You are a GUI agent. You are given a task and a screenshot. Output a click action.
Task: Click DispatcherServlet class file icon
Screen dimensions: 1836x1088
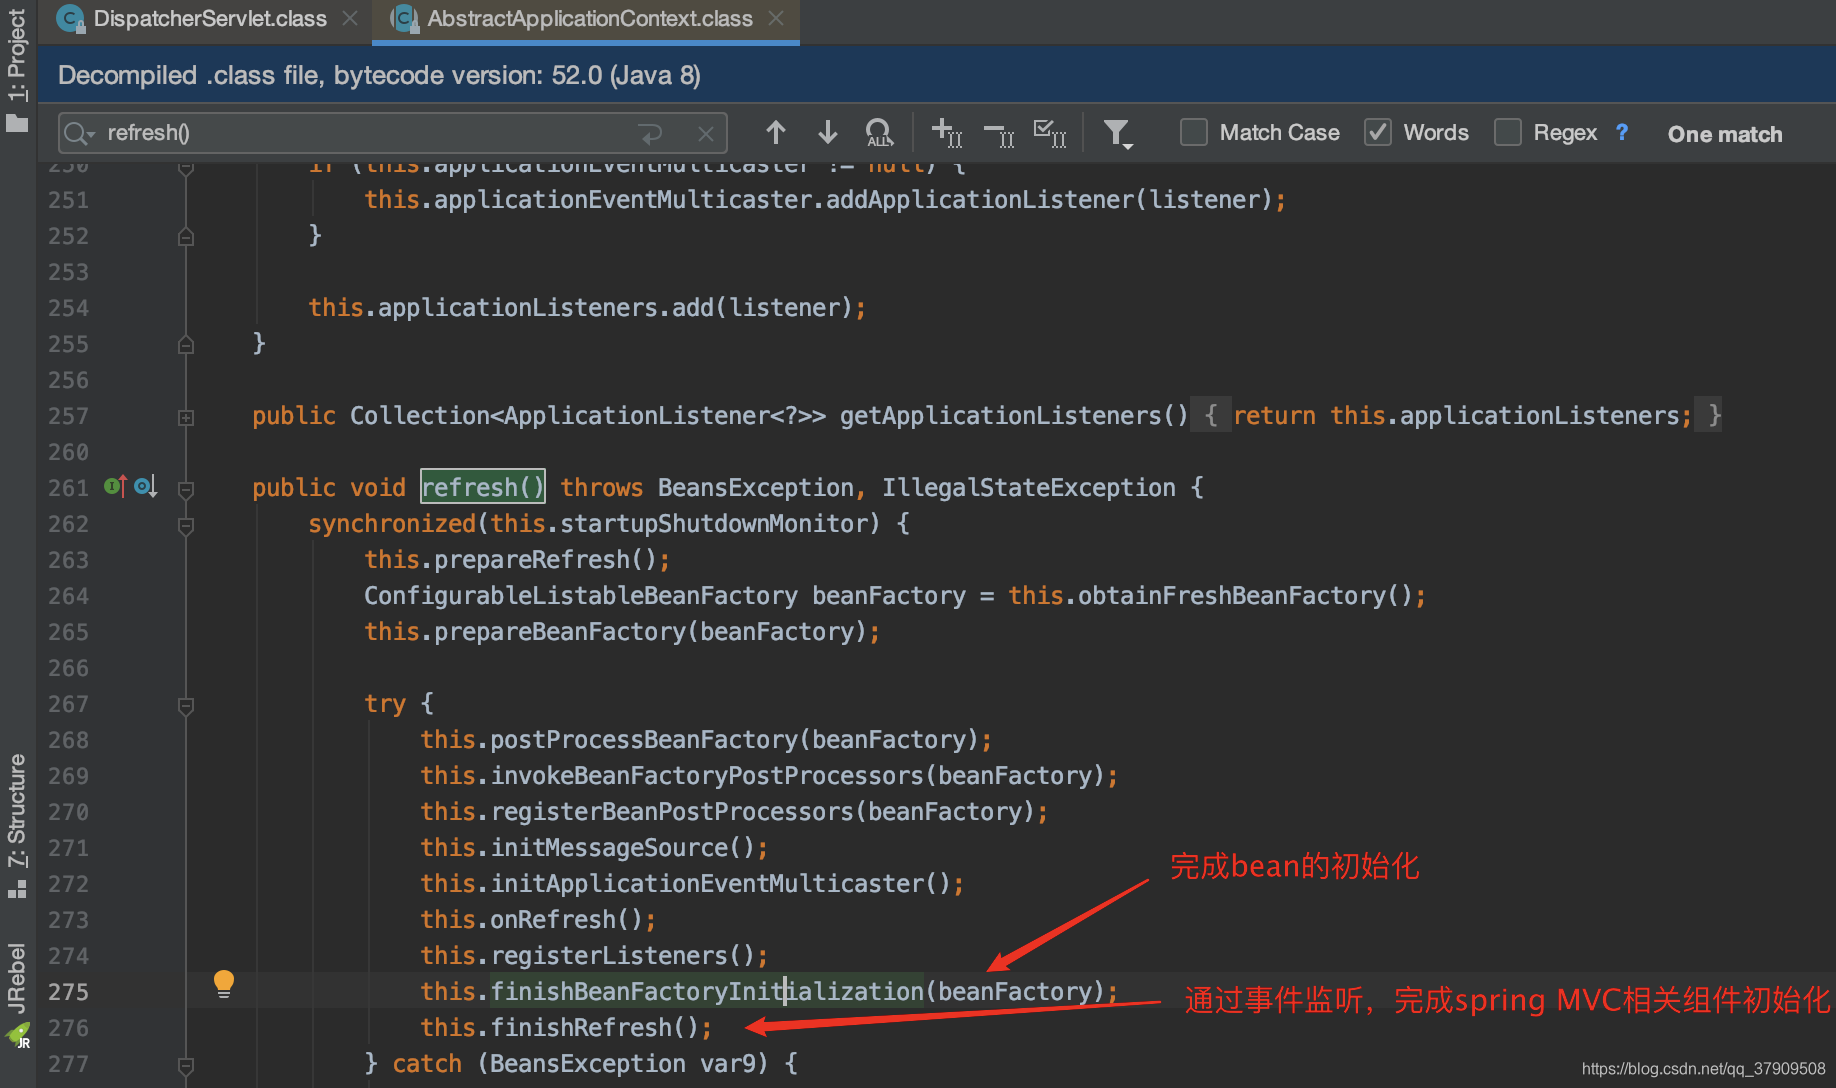(71, 19)
